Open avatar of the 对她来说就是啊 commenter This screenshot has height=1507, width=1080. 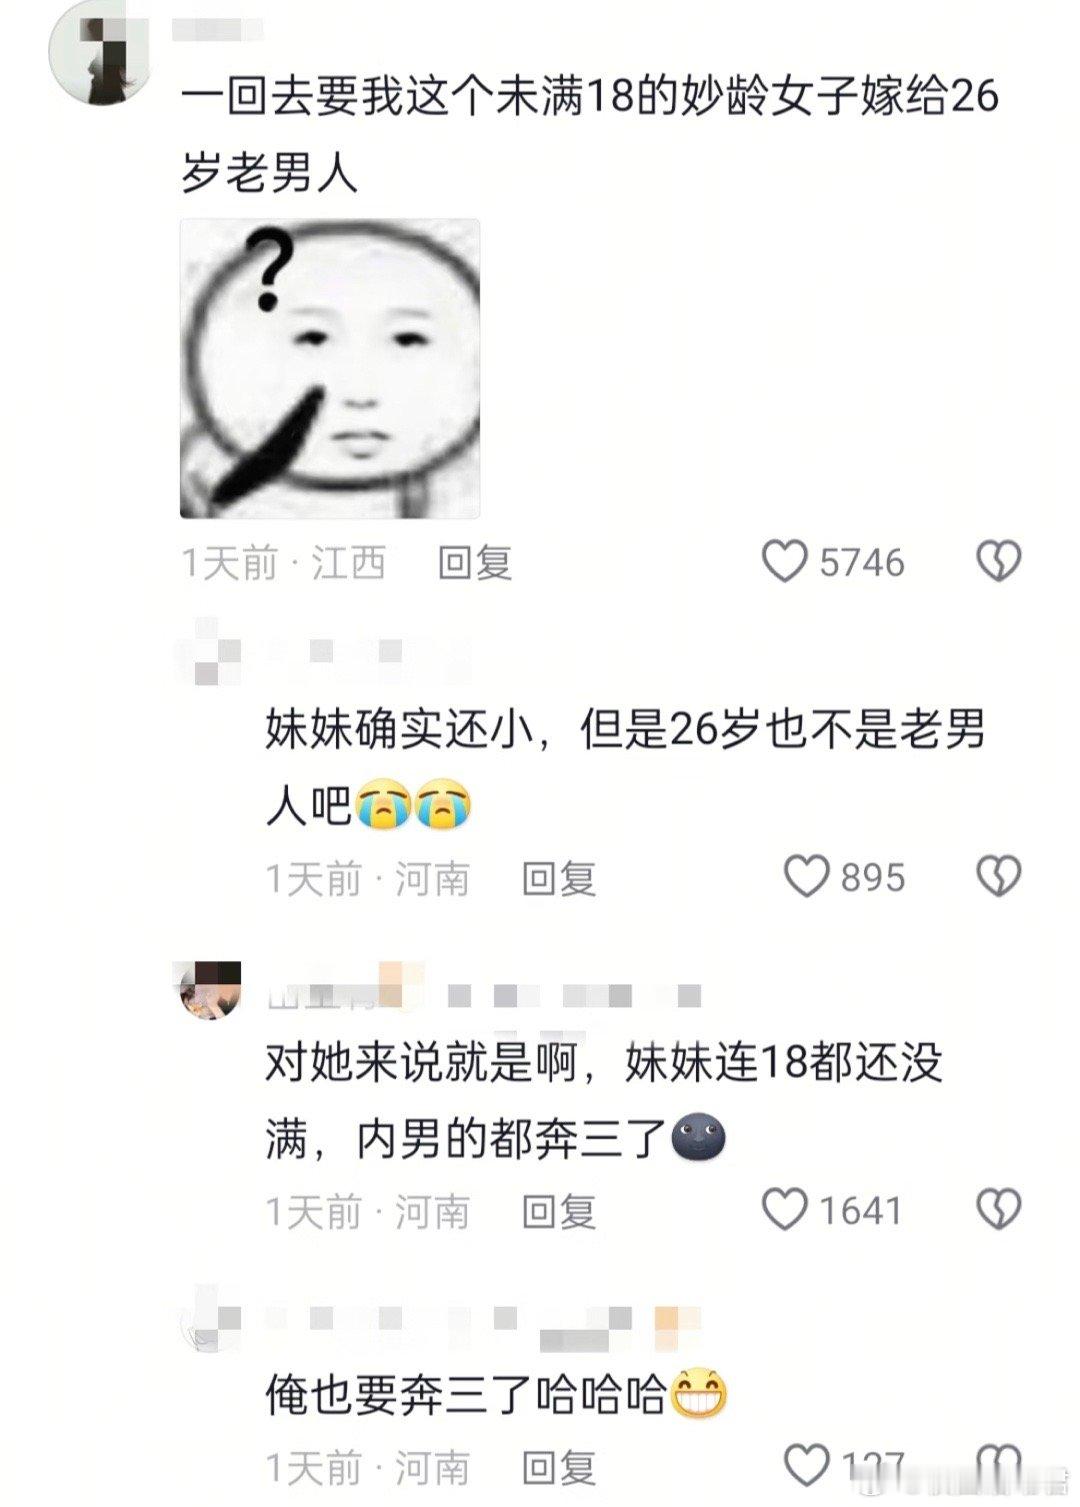pos(210,989)
